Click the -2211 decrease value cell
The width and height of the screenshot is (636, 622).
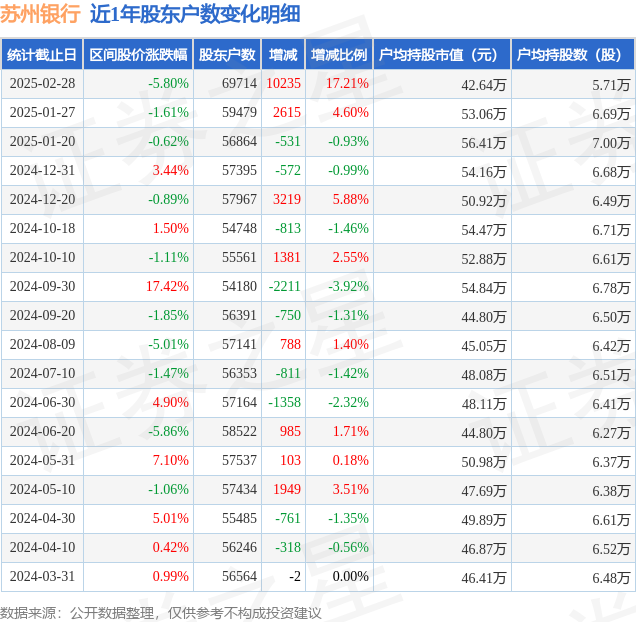[284, 286]
